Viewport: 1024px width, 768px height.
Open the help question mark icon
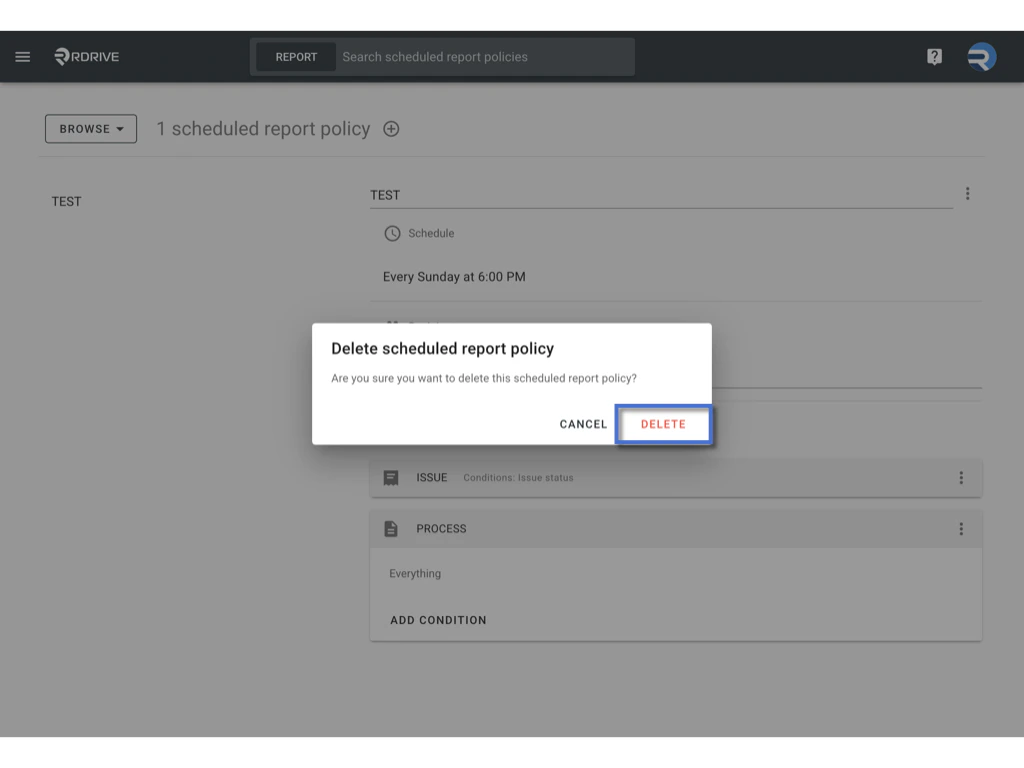(x=933, y=56)
